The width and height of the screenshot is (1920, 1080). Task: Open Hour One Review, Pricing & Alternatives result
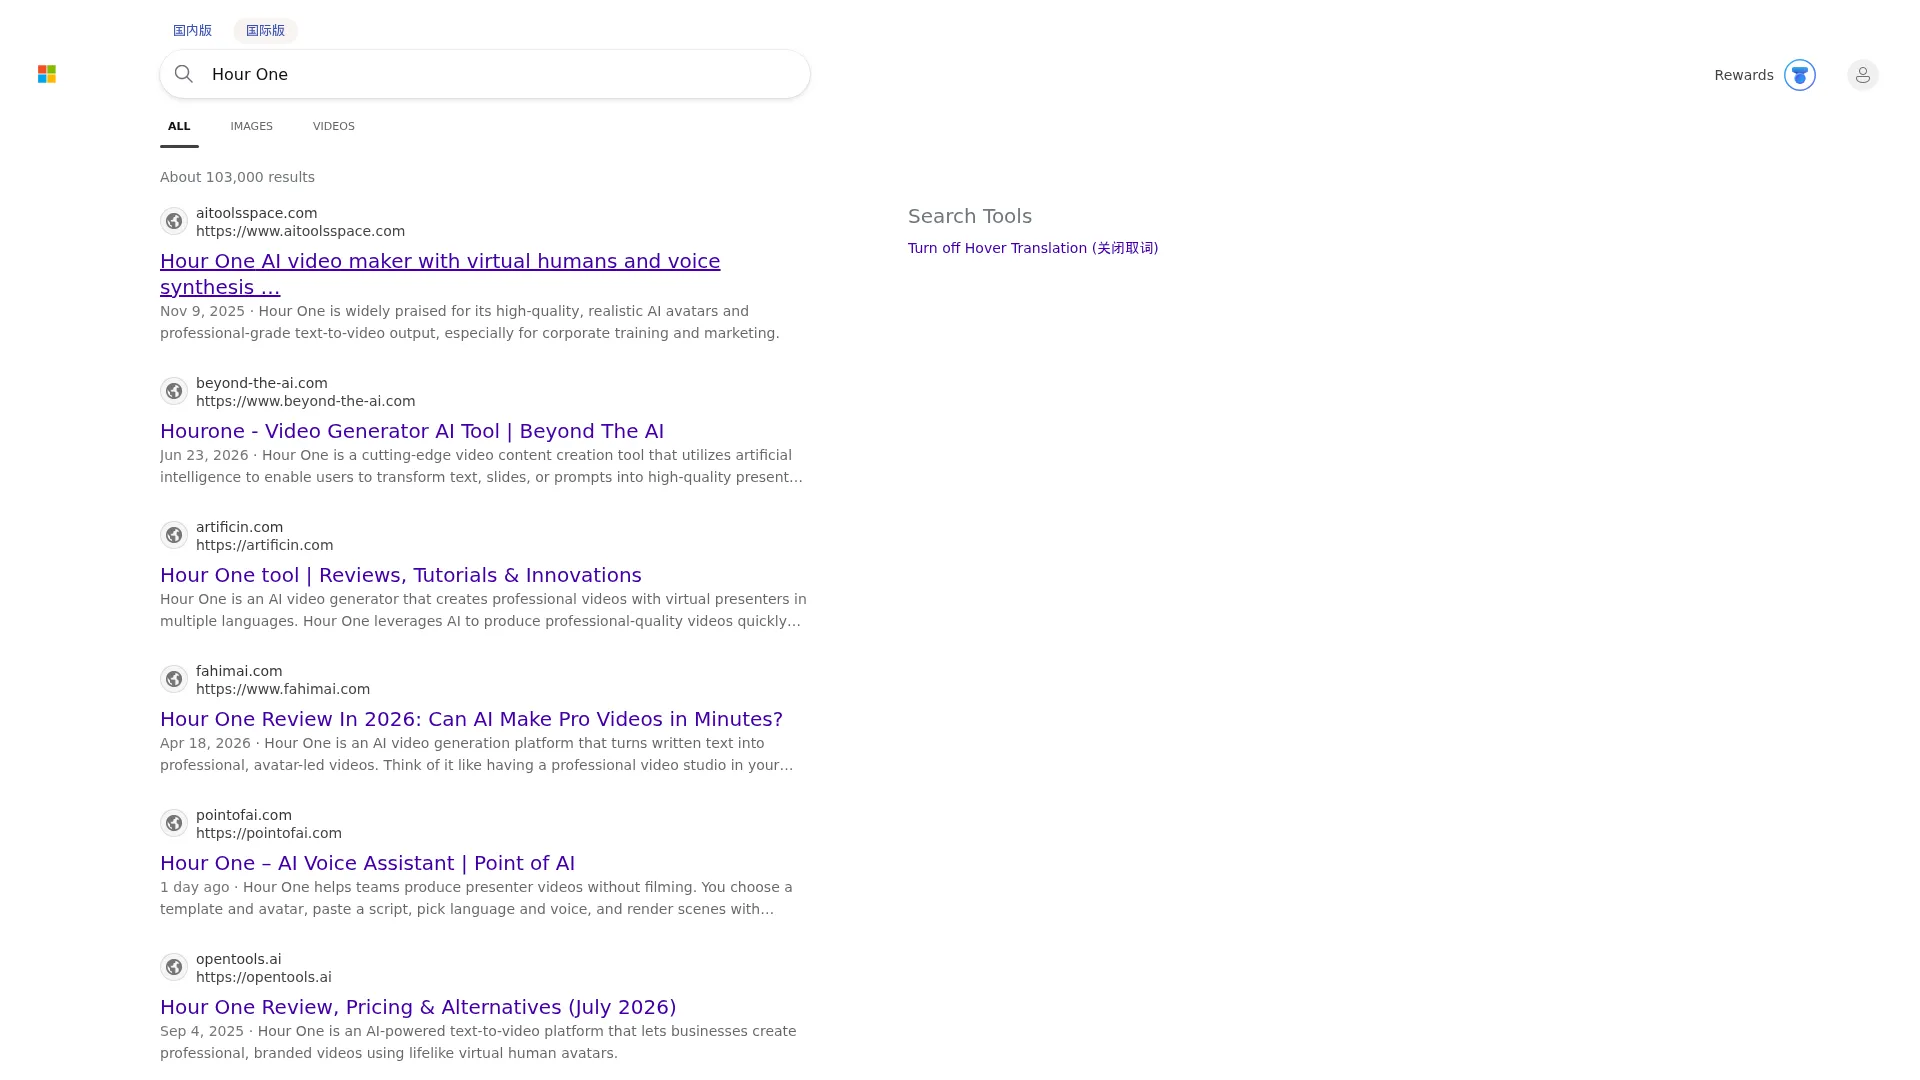[418, 1007]
